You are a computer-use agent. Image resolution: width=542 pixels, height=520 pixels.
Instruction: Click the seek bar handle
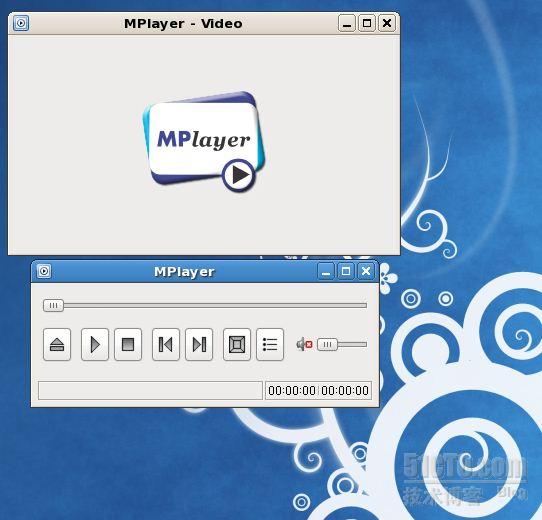53,305
